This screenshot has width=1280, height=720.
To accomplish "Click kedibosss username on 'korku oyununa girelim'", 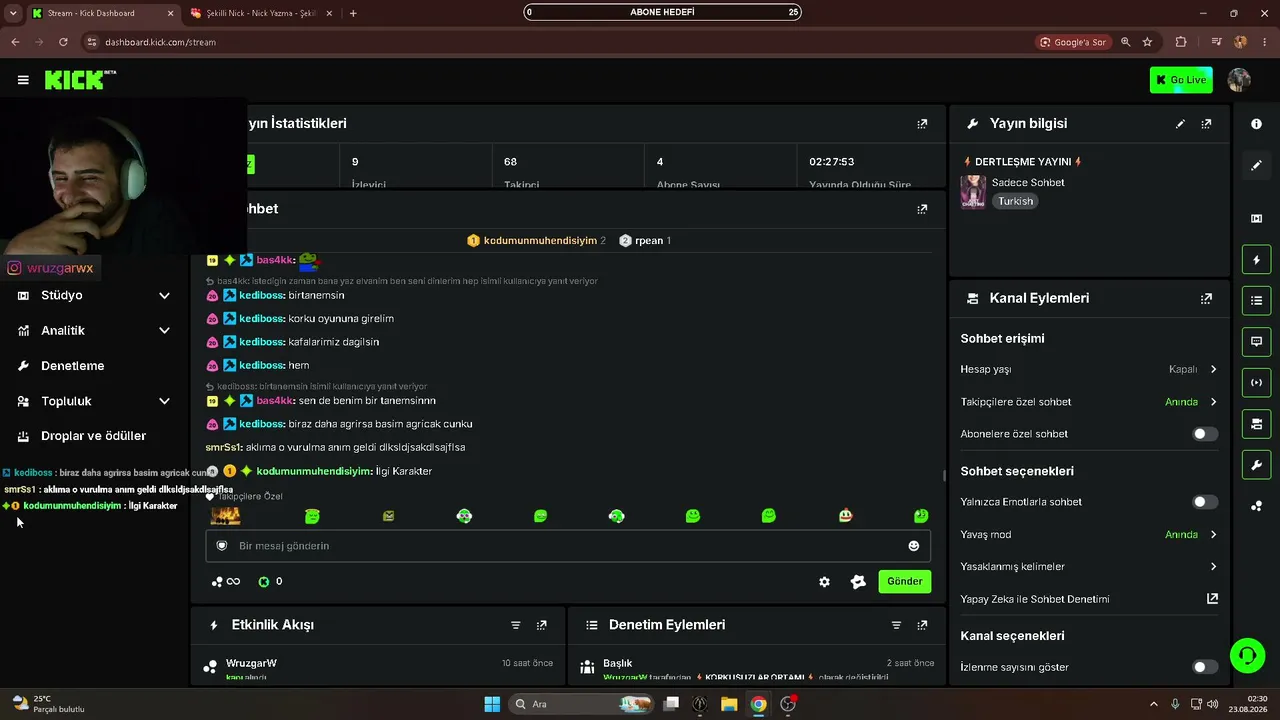I will 262,319.
